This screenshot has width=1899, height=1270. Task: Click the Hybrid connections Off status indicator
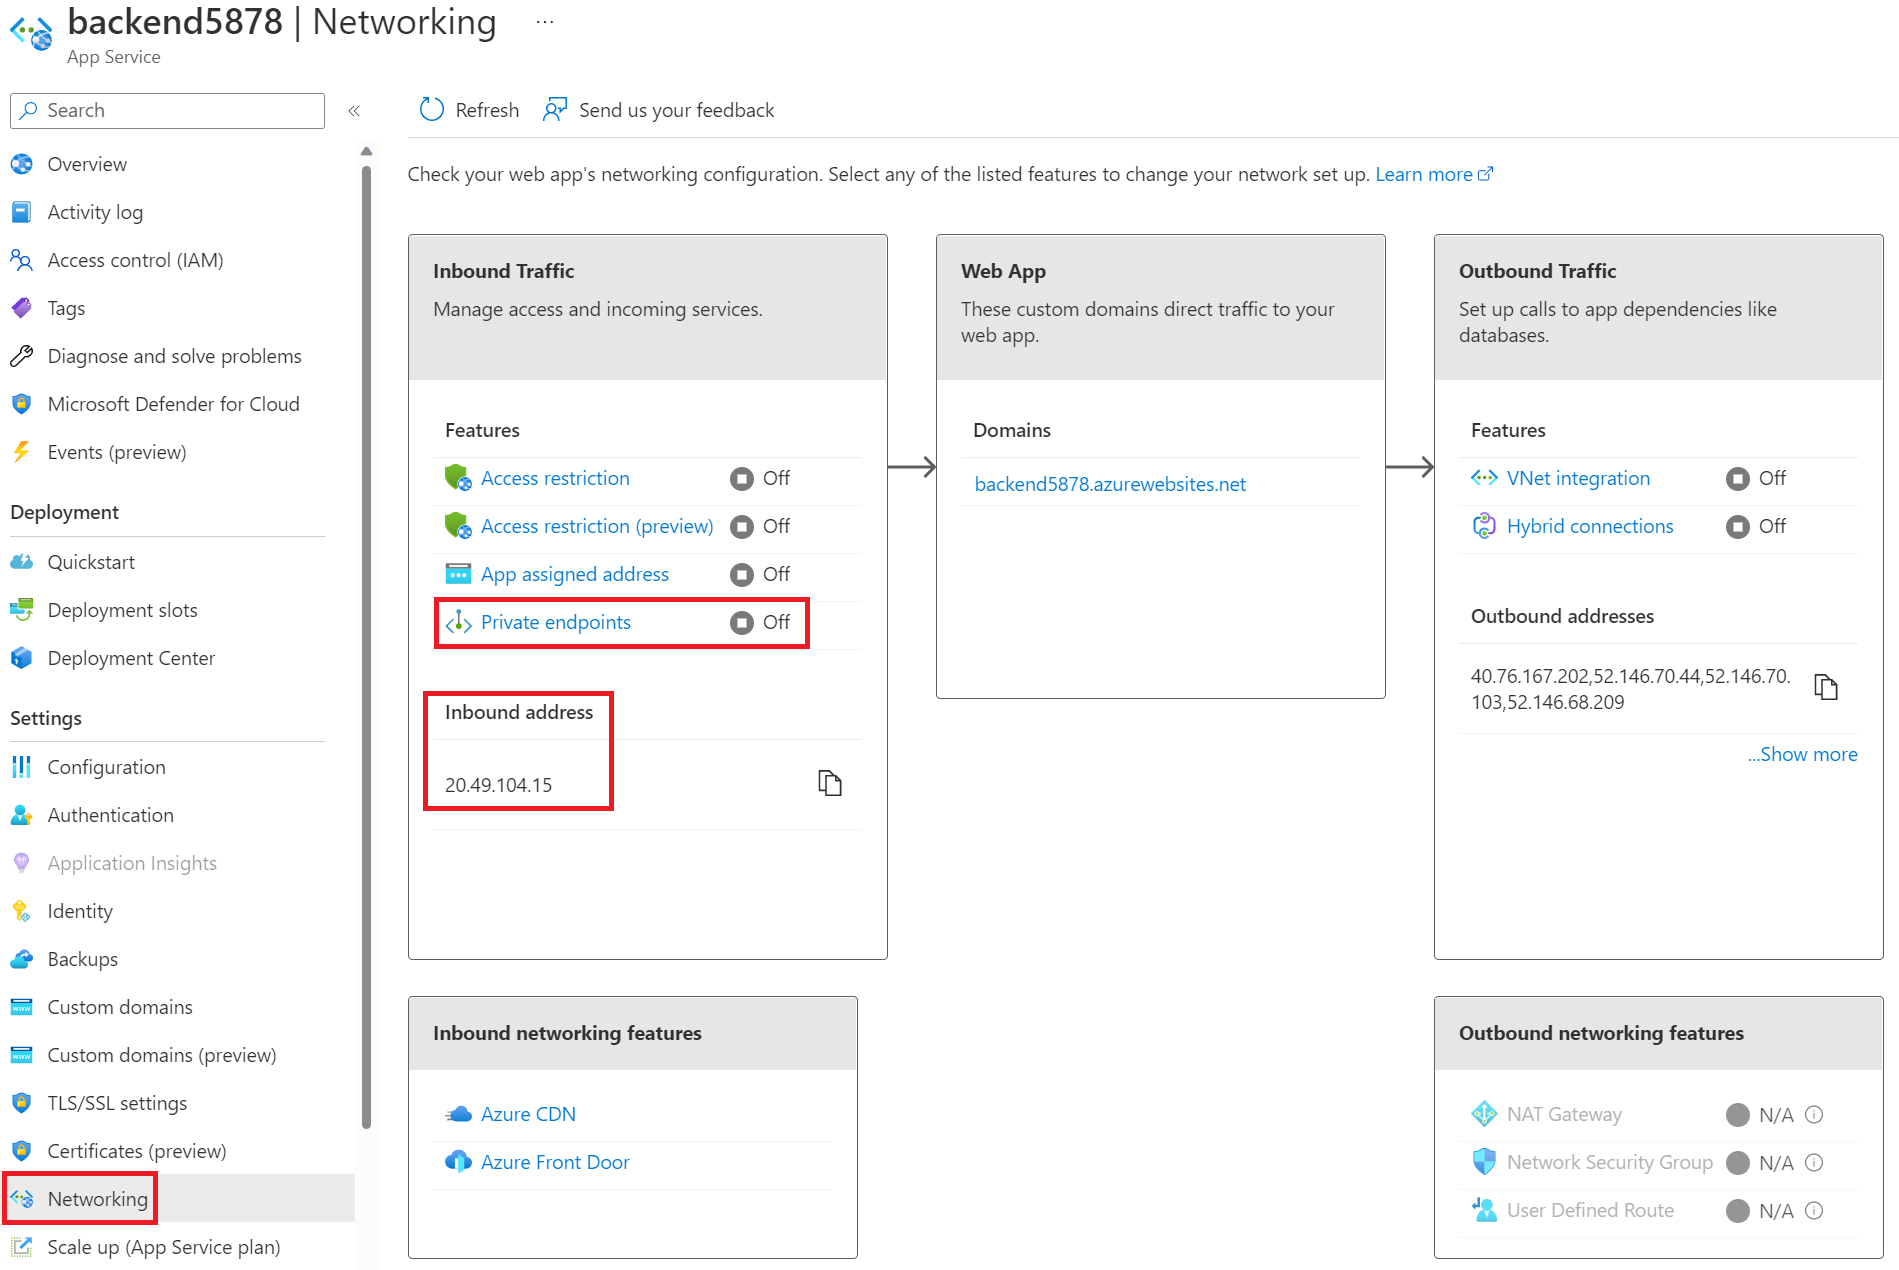click(x=1738, y=526)
